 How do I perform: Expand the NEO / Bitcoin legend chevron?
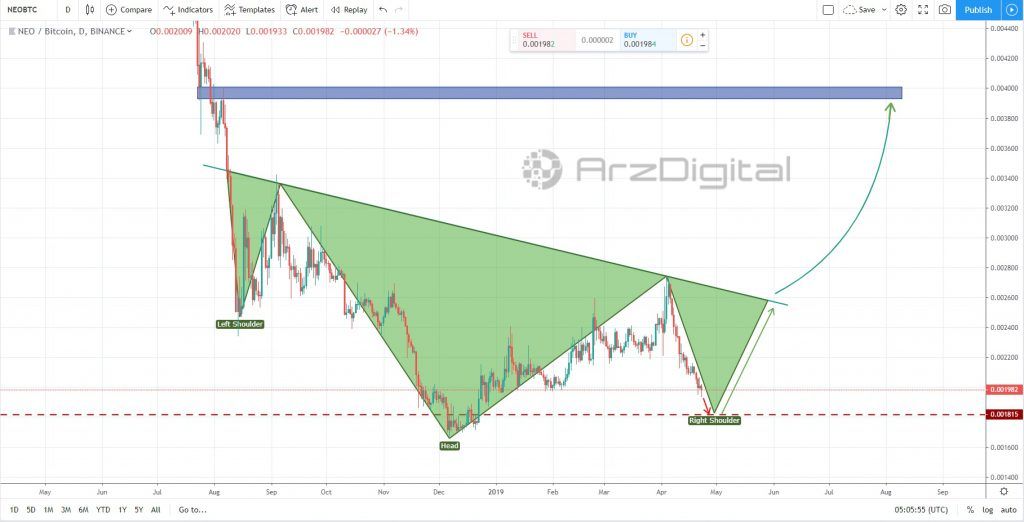coord(130,31)
